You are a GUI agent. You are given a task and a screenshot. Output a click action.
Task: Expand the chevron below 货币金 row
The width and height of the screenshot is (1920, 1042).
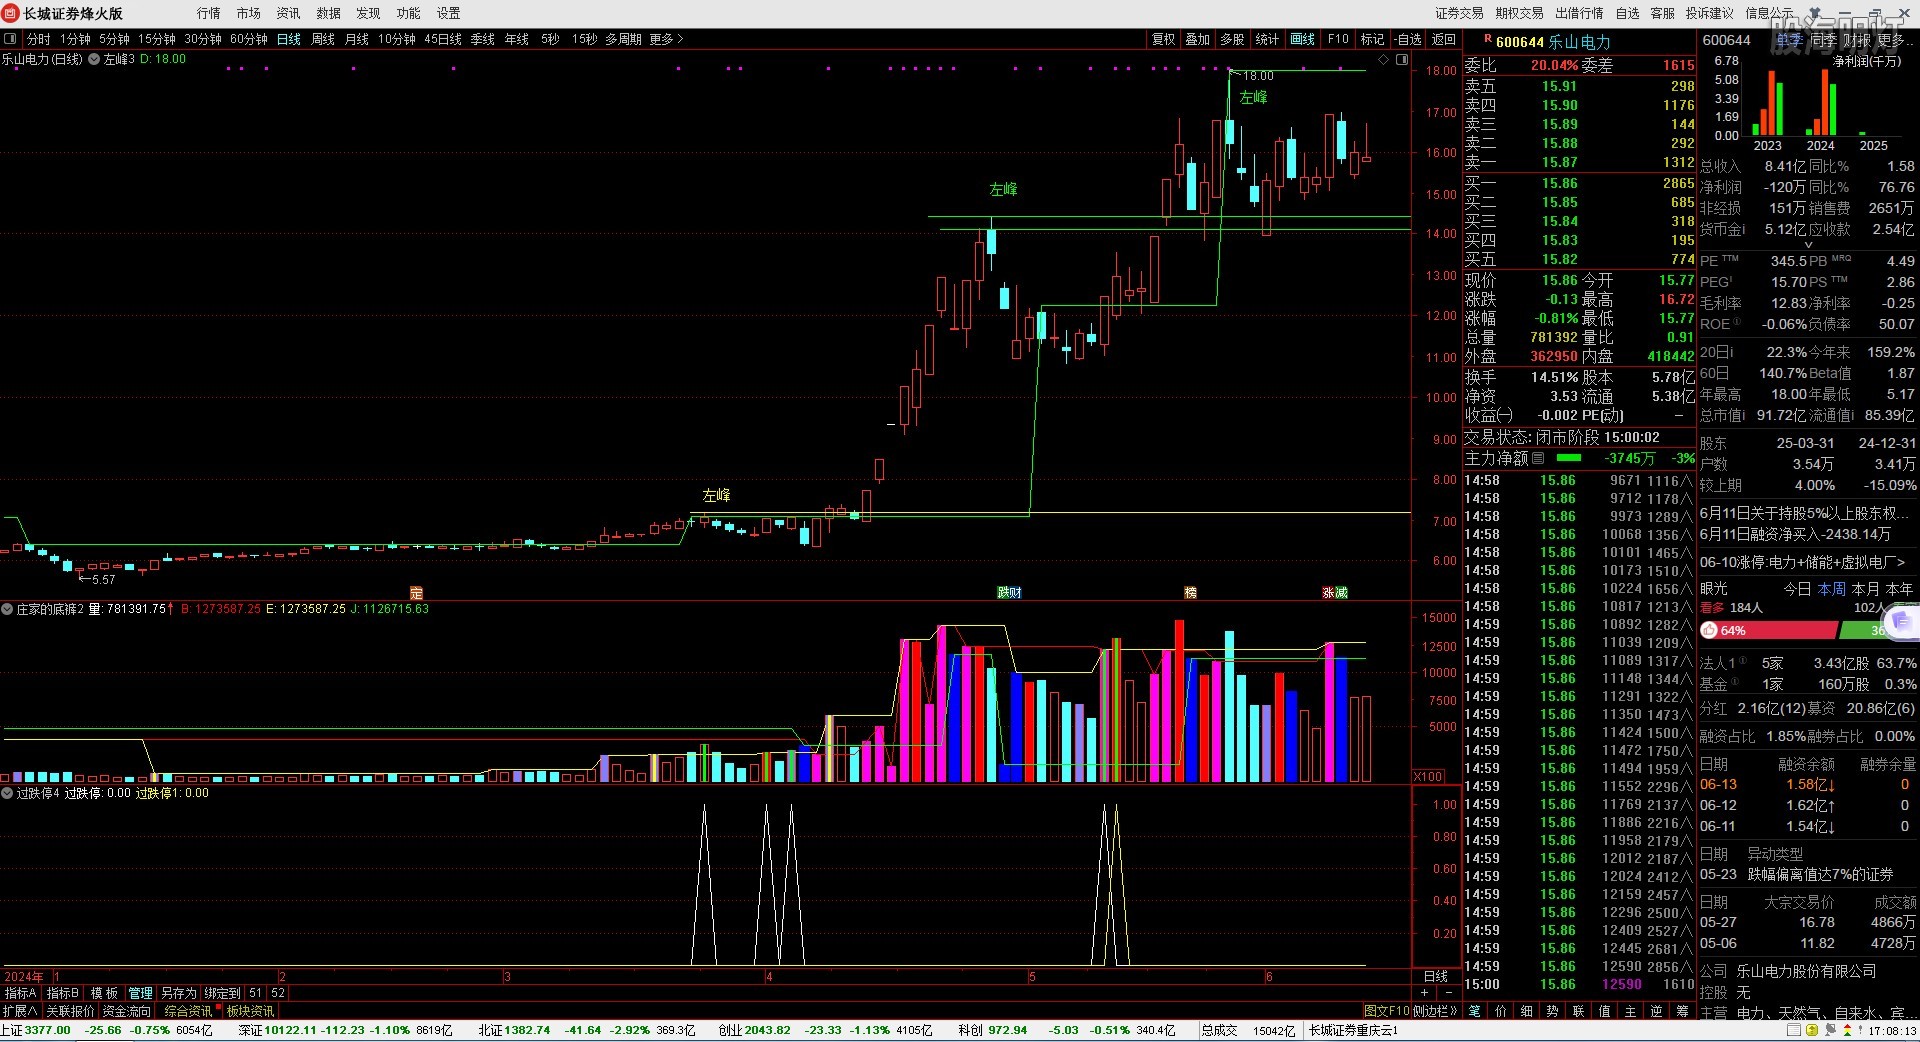tap(1808, 245)
